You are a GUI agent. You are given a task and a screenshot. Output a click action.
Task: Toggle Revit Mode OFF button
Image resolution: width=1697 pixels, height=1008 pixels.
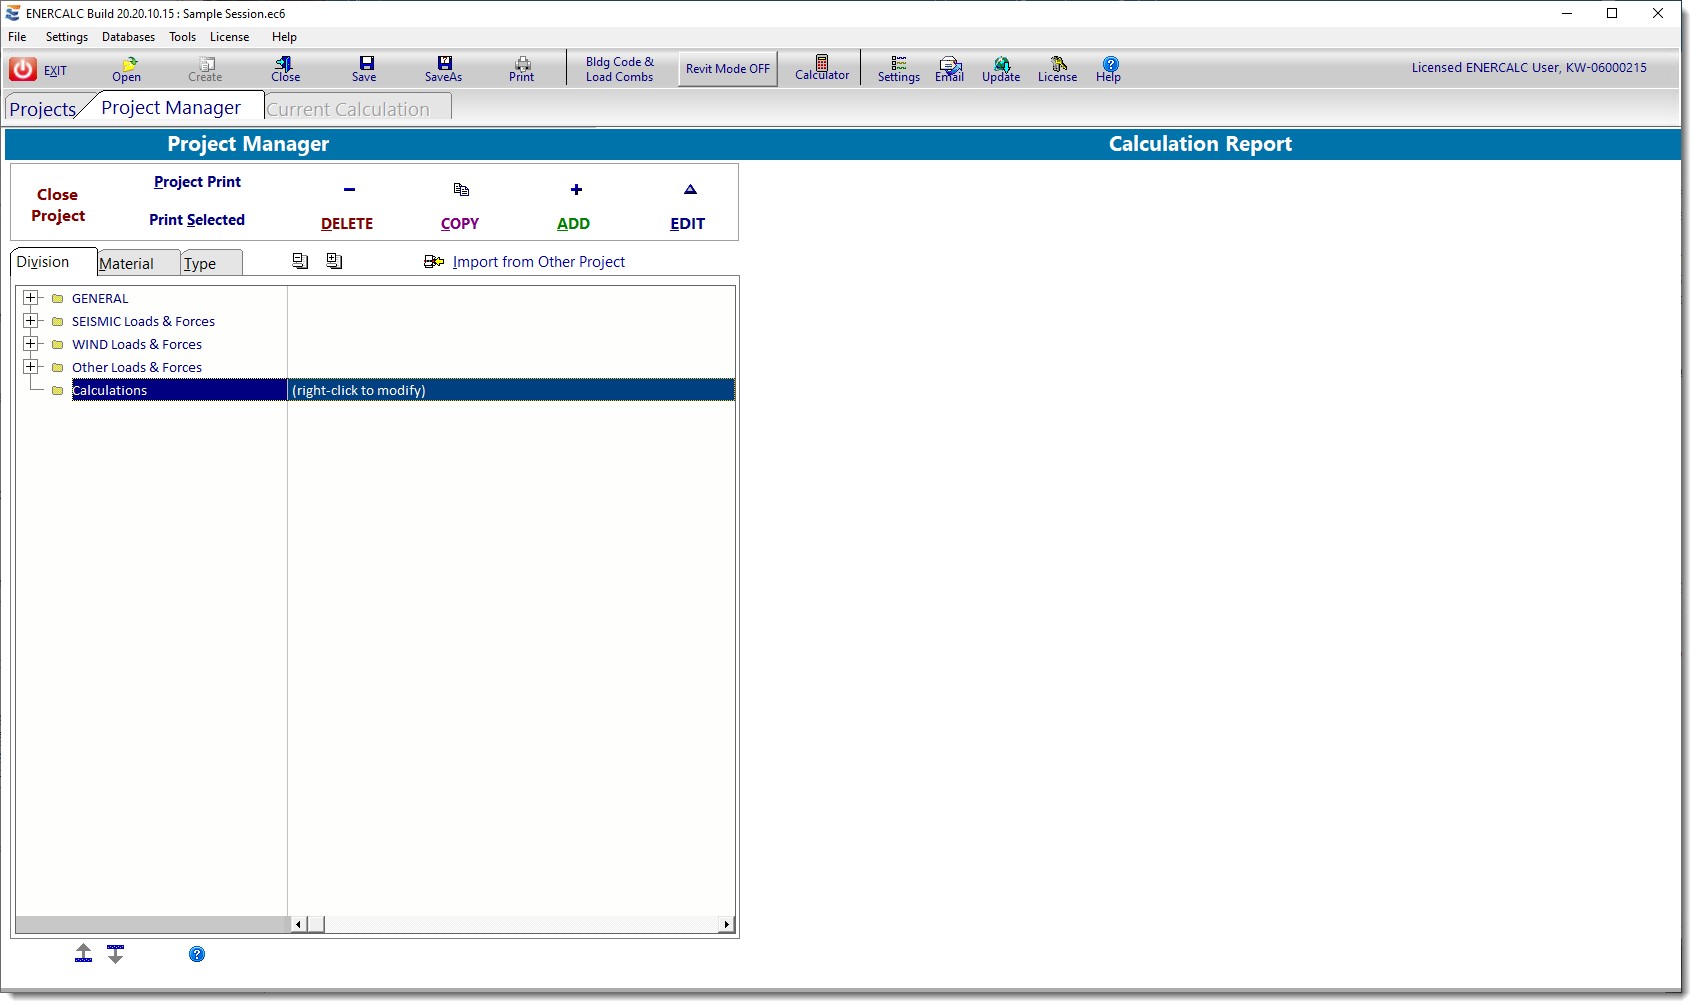pos(727,68)
